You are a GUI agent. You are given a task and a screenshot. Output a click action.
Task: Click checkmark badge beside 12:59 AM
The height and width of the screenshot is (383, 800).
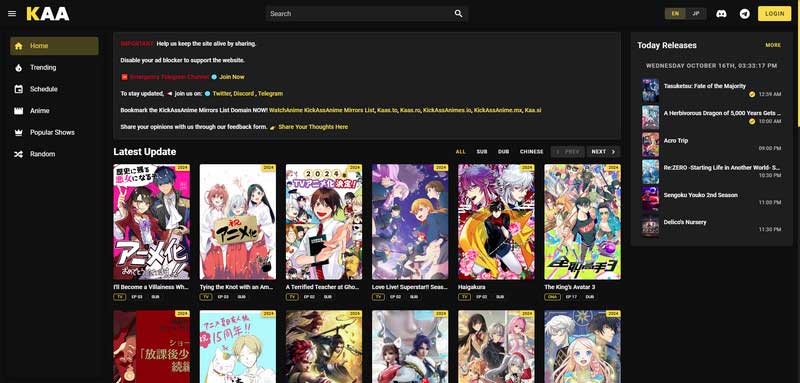752,94
